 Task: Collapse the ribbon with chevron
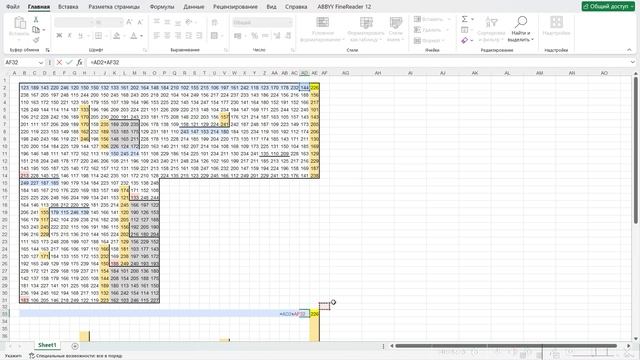pos(629,50)
